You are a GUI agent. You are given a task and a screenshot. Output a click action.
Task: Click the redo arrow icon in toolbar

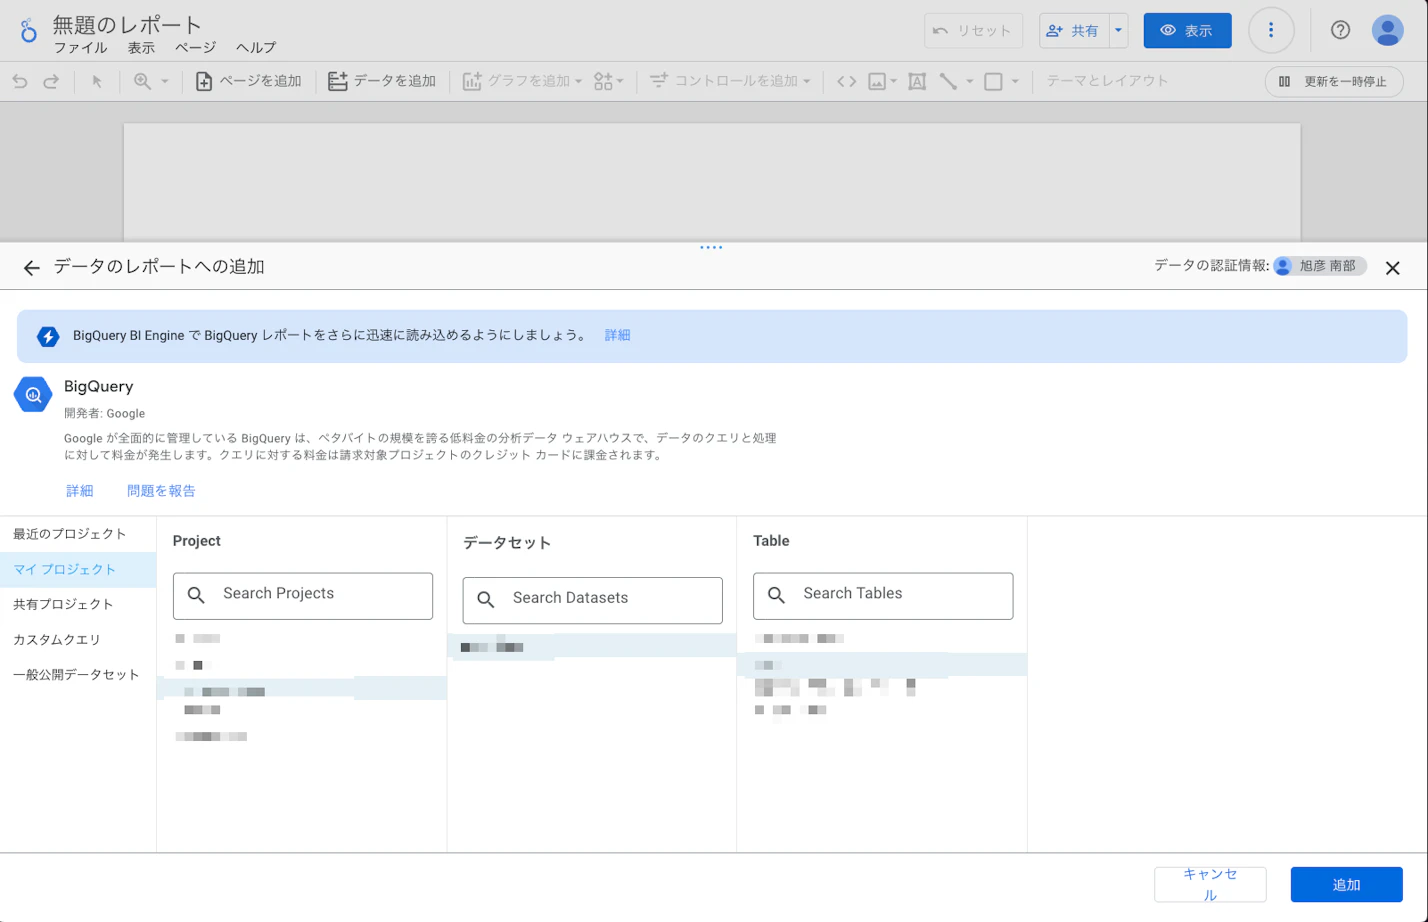(x=51, y=82)
